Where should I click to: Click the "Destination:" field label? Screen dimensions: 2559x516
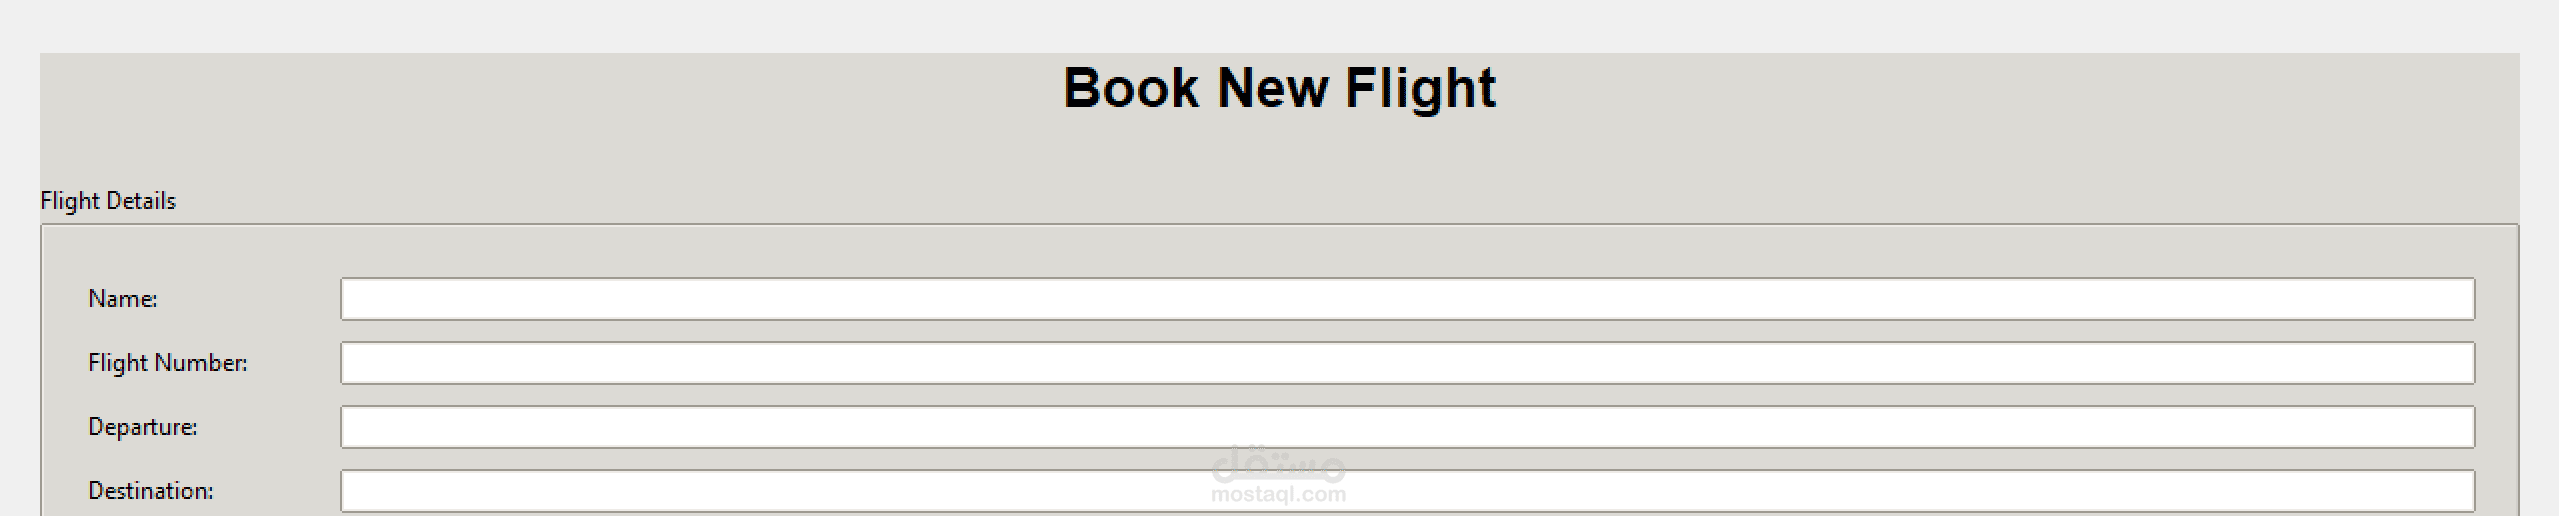(x=151, y=491)
